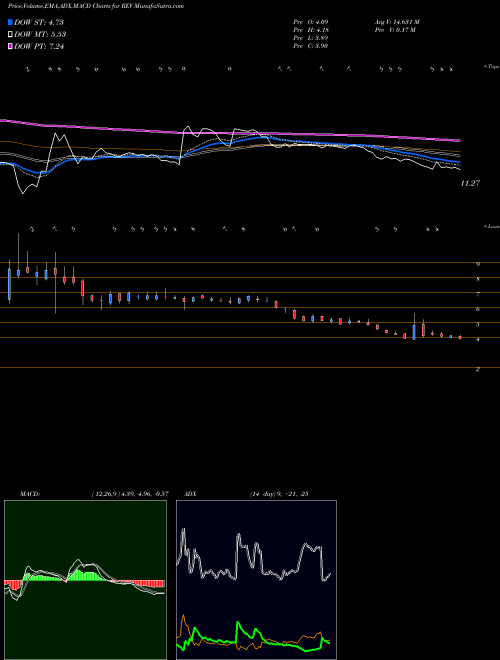Click the 'MACD:' panel heading
This screenshot has width=500, height=660.
(30, 494)
